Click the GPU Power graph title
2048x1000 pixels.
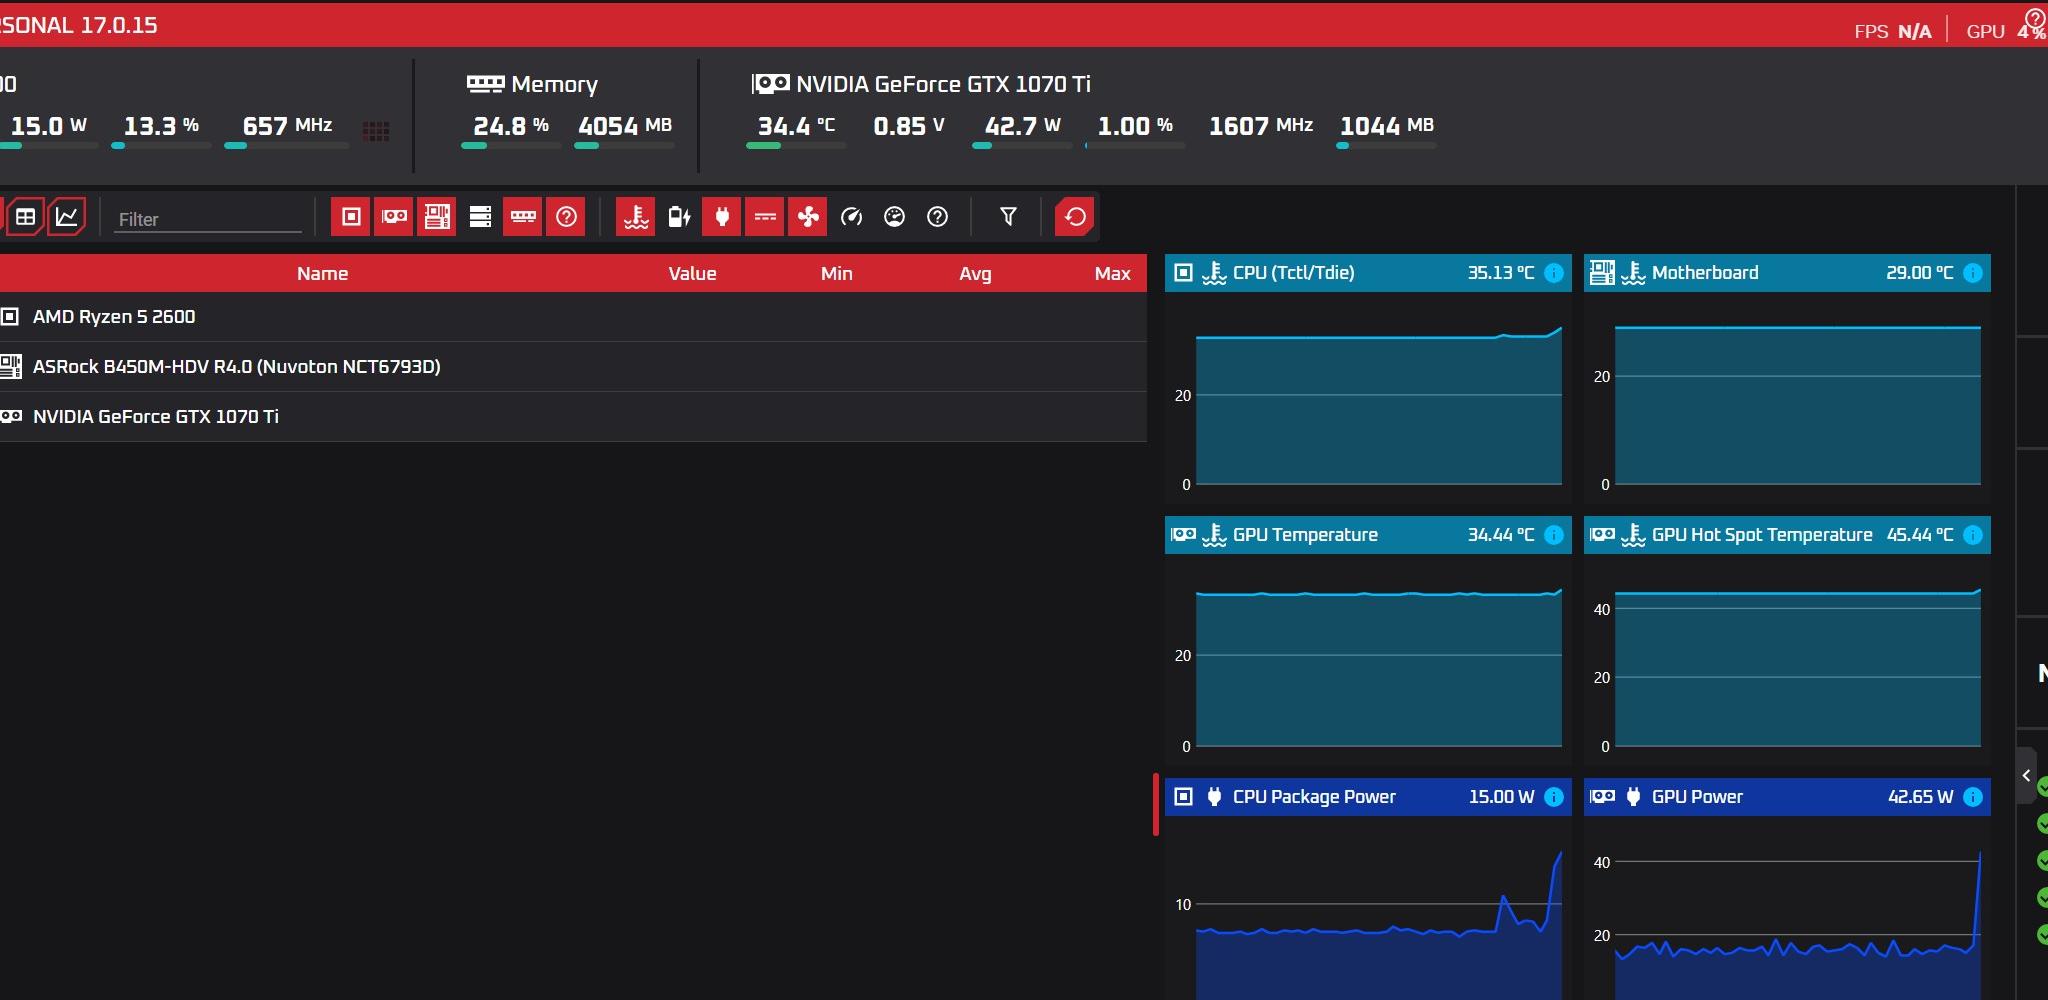pyautogui.click(x=1697, y=797)
